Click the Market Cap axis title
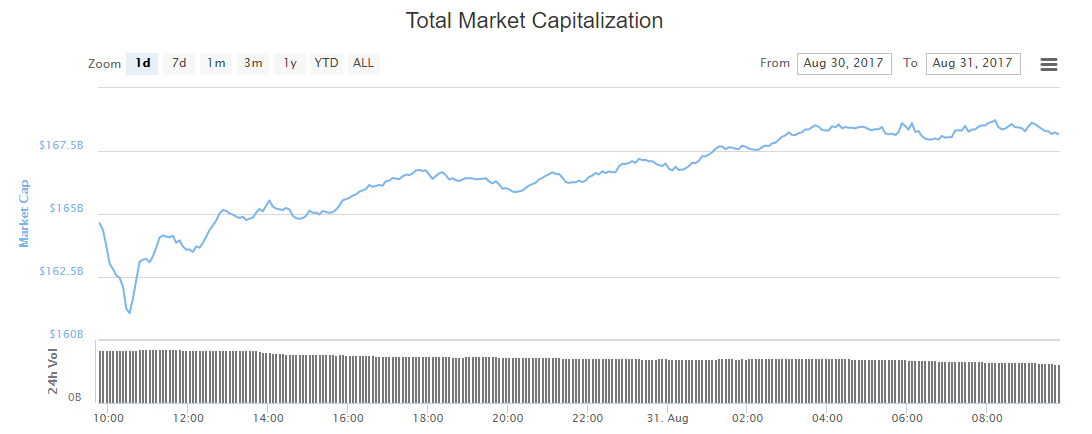Image resolution: width=1092 pixels, height=434 pixels. (x=24, y=213)
